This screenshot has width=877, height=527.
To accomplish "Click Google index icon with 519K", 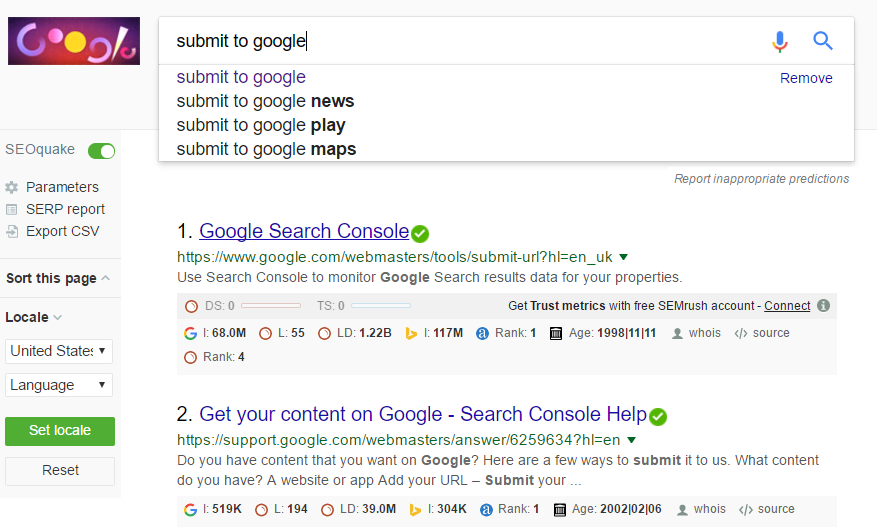I will tap(190, 510).
